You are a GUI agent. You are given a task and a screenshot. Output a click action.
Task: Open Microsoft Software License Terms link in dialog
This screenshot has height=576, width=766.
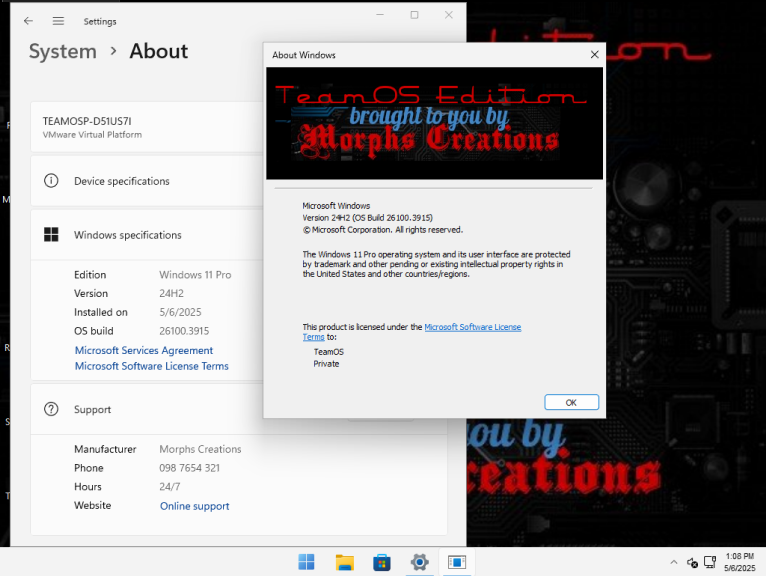coord(472,327)
